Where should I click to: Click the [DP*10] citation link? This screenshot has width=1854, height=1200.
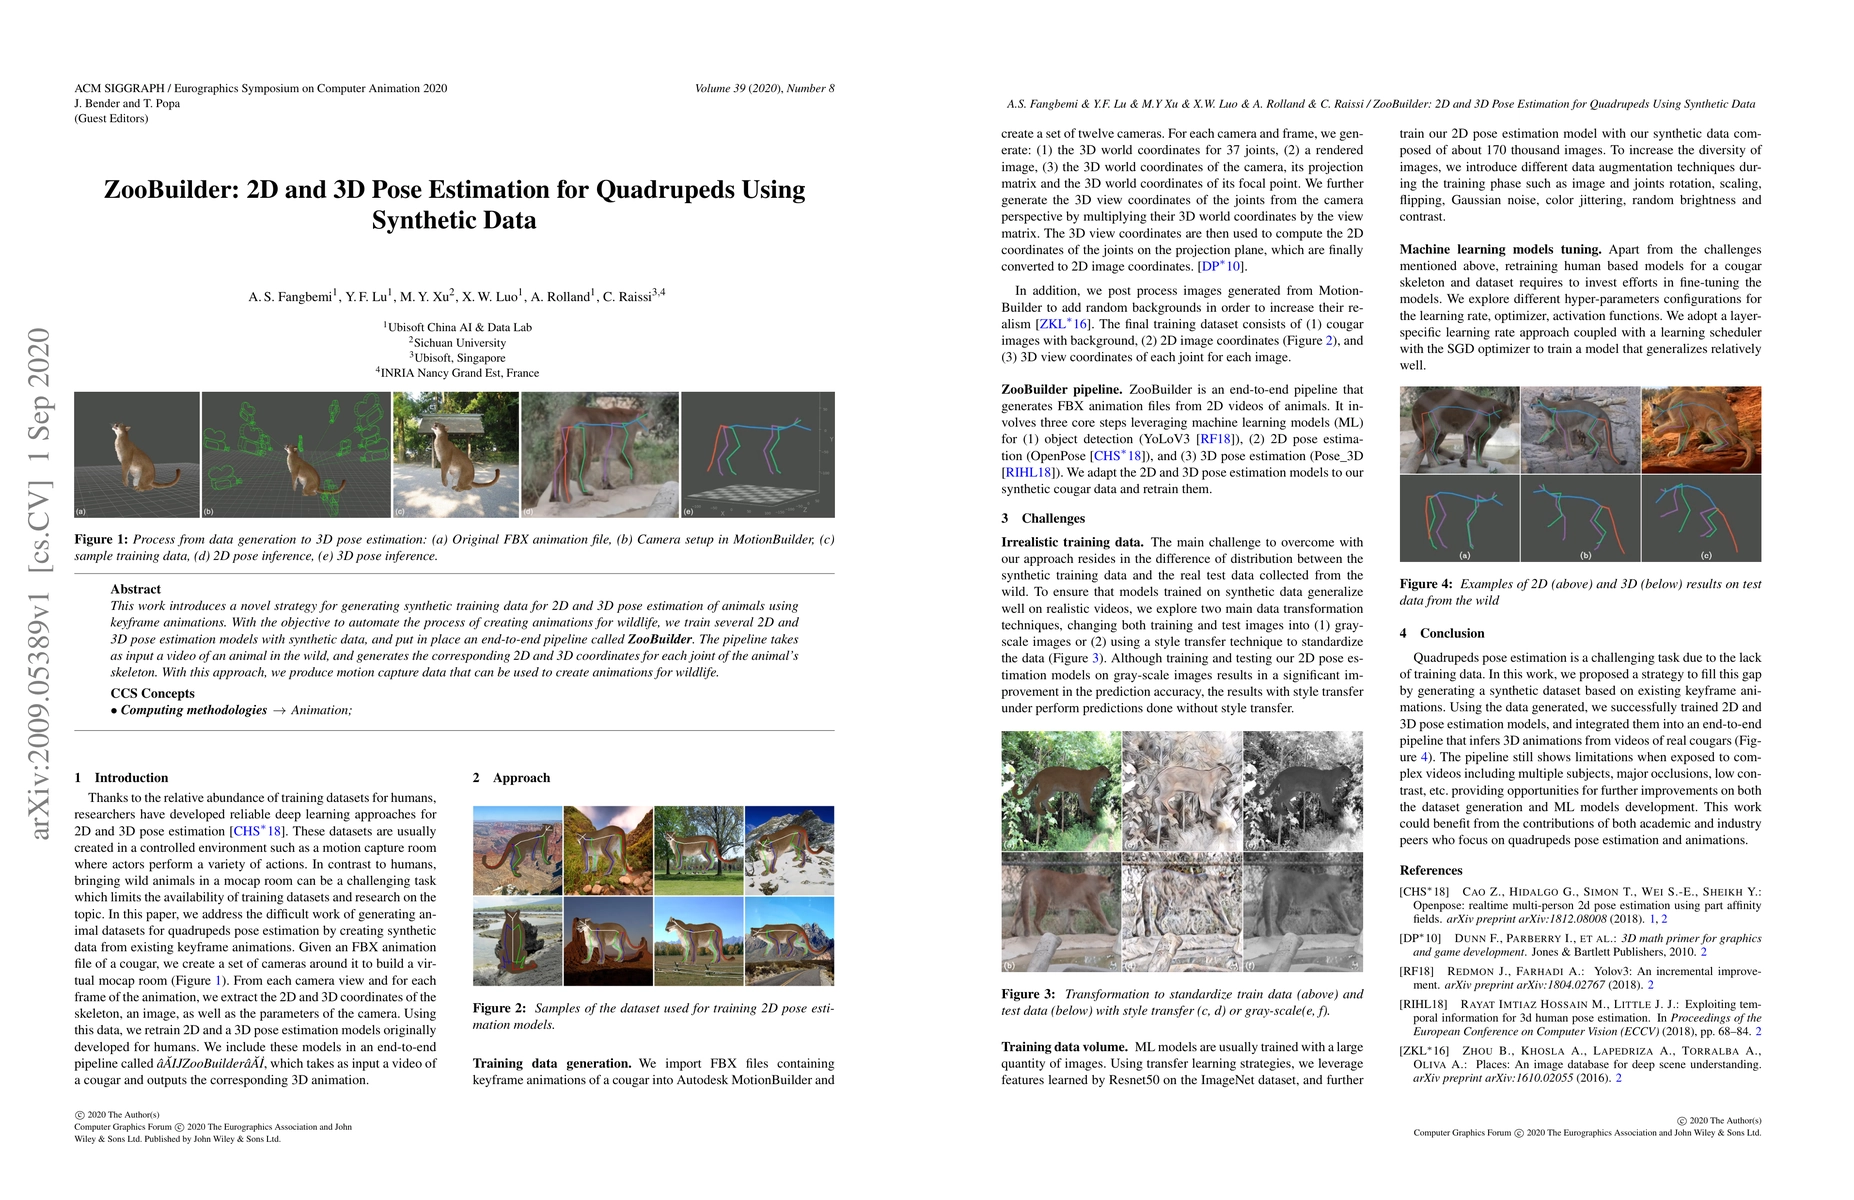point(1221,267)
